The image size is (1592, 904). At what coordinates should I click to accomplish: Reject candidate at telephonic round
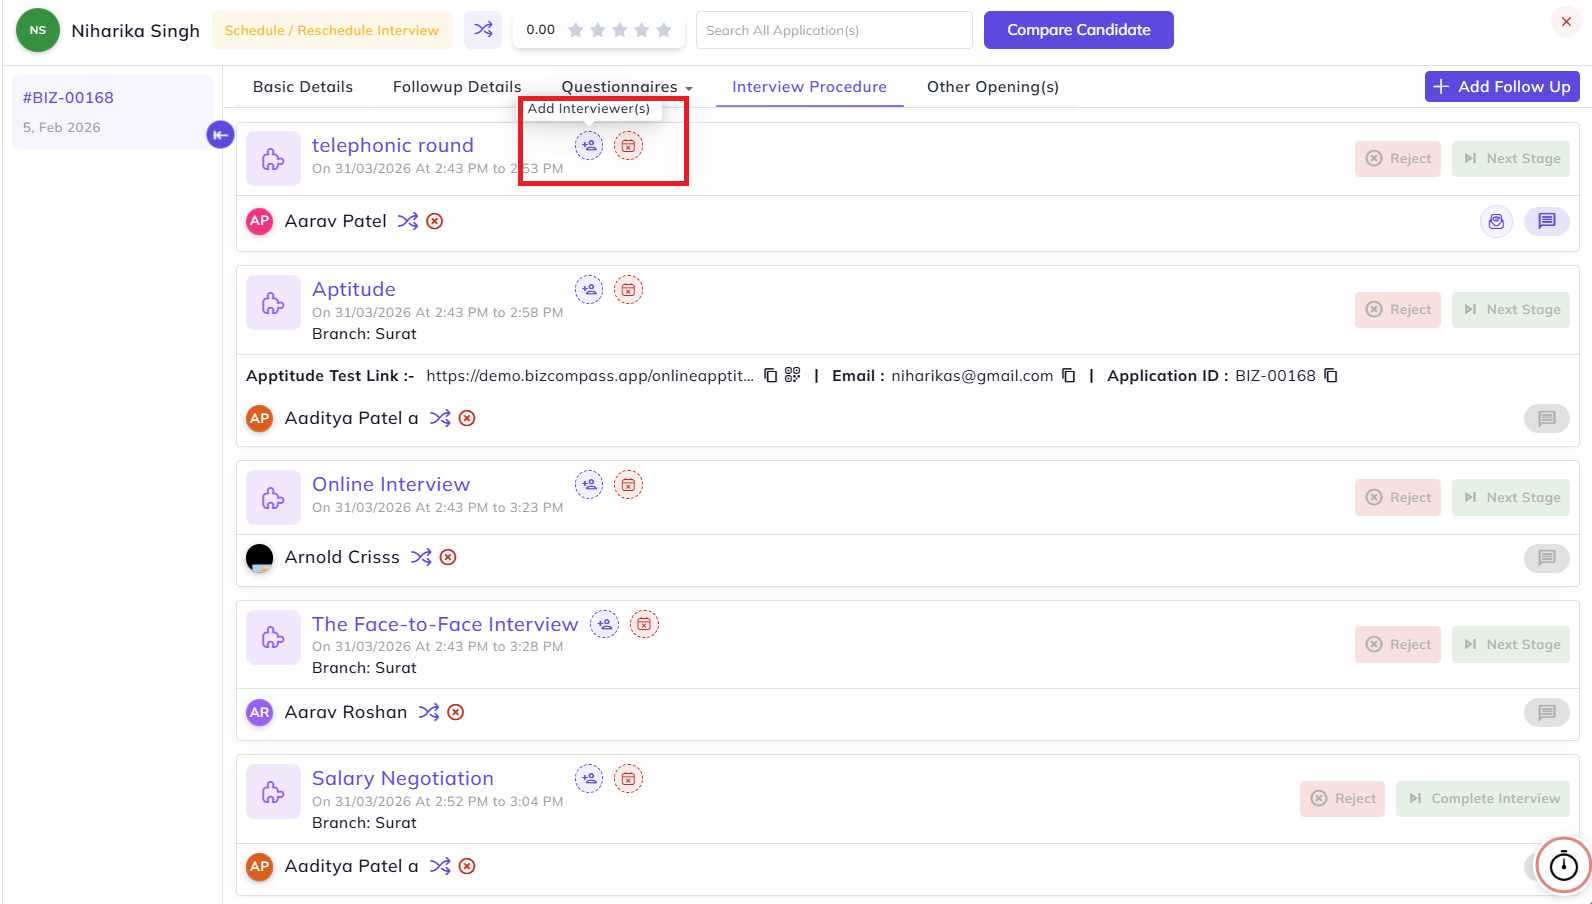point(1398,159)
